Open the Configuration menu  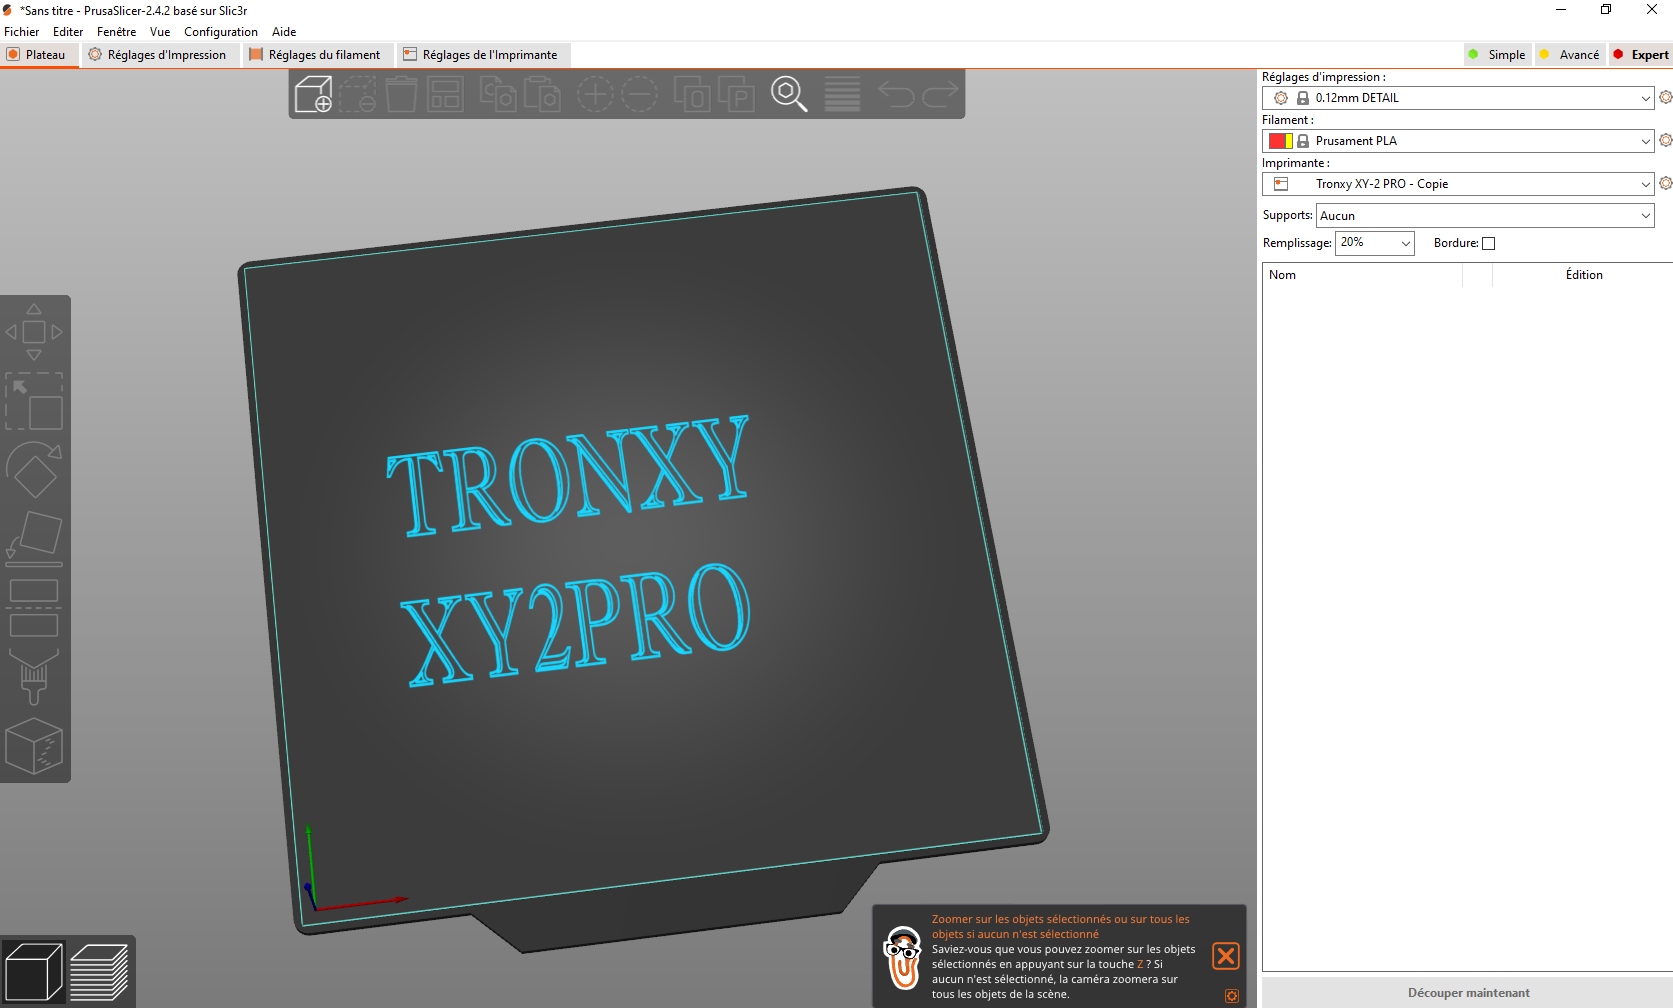pyautogui.click(x=221, y=32)
